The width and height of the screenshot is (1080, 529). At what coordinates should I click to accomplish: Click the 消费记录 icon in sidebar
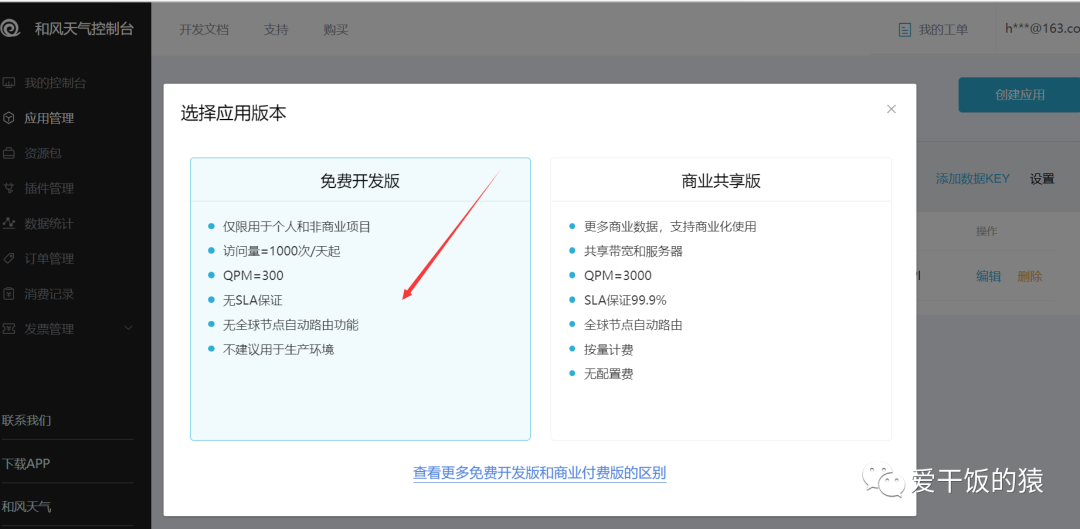click(9, 294)
